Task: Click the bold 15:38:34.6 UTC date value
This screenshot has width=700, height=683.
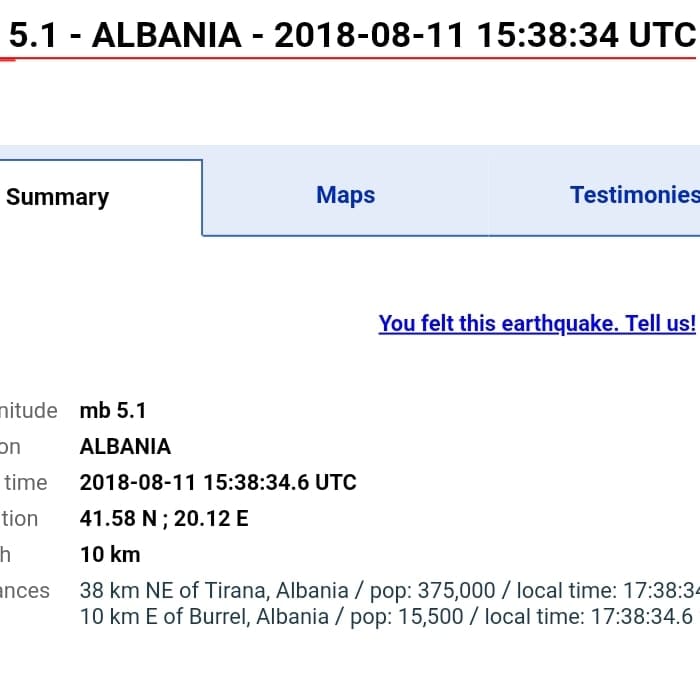Action: tap(218, 482)
